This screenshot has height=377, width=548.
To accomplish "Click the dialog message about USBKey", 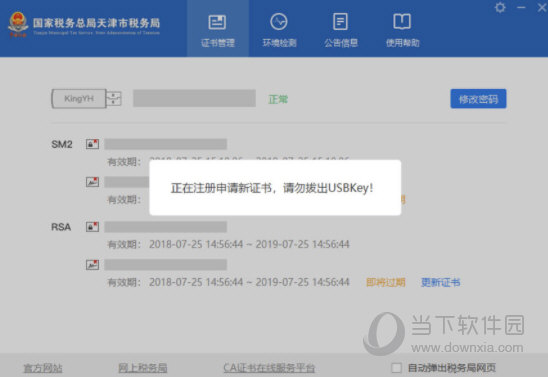I will 272,188.
